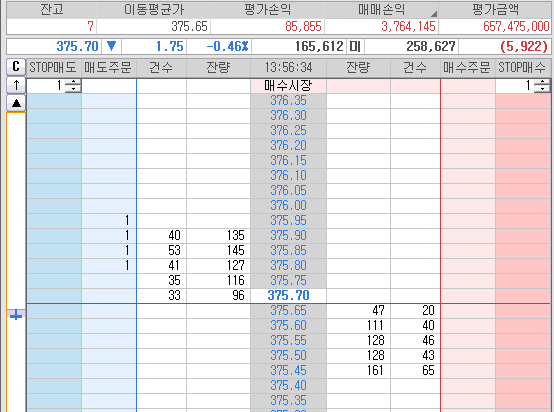Click price 375.90 in the ladder
The width and height of the screenshot is (554, 412).
pyautogui.click(x=288, y=236)
